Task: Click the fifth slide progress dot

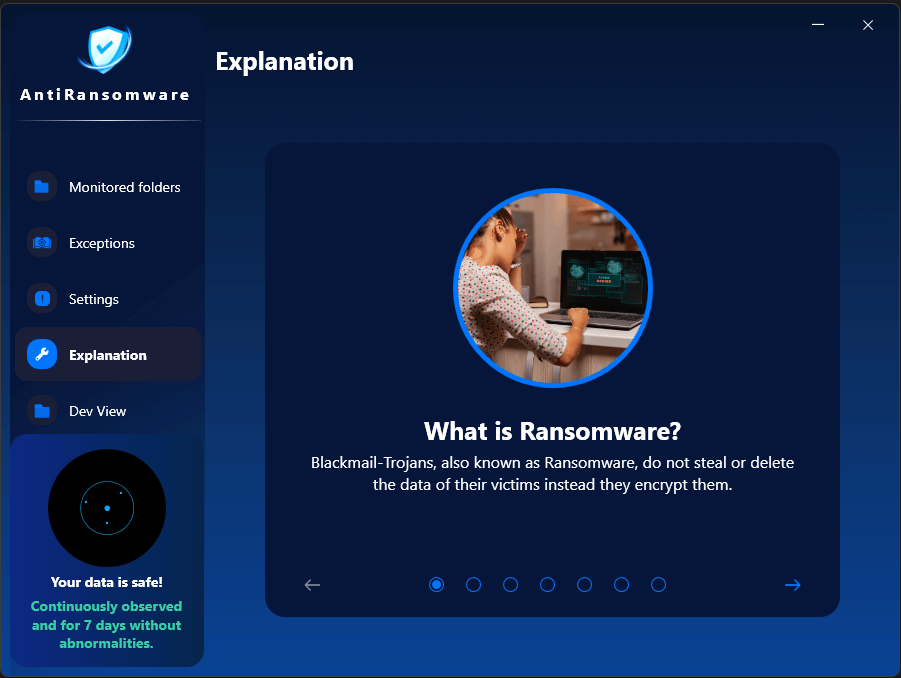Action: coord(584,584)
